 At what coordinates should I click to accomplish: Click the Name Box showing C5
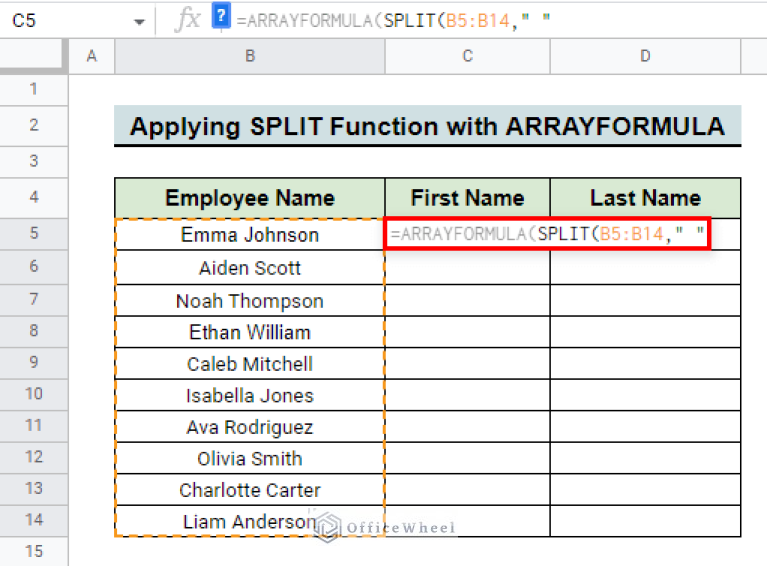click(x=60, y=20)
